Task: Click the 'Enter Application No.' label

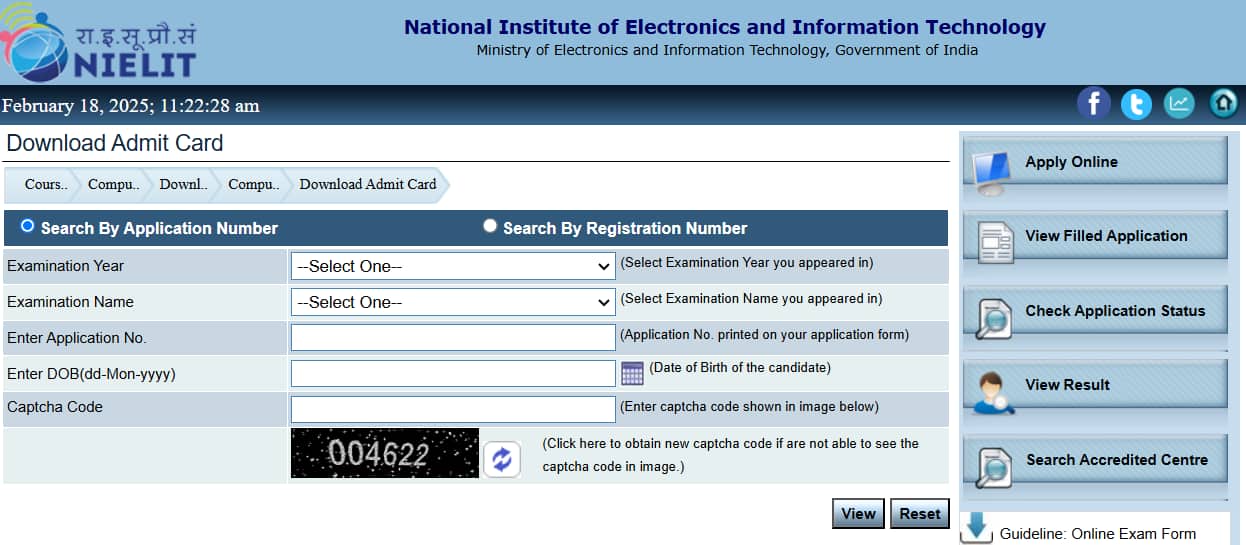Action: click(77, 338)
